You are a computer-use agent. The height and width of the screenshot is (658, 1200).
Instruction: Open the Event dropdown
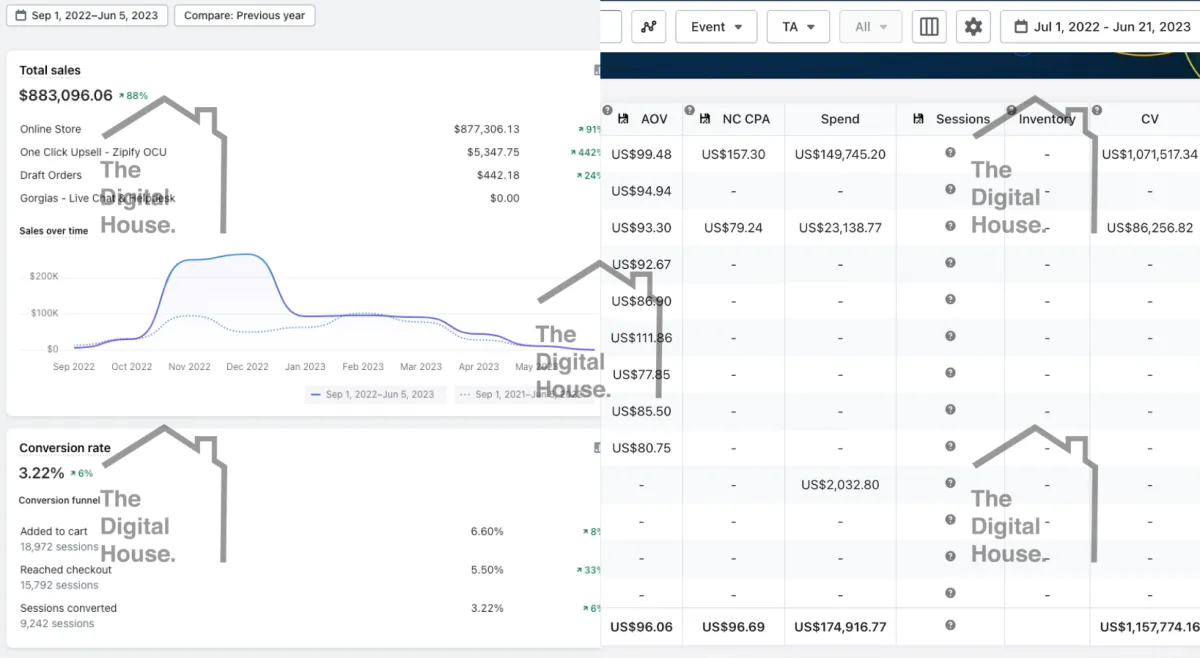coord(716,27)
